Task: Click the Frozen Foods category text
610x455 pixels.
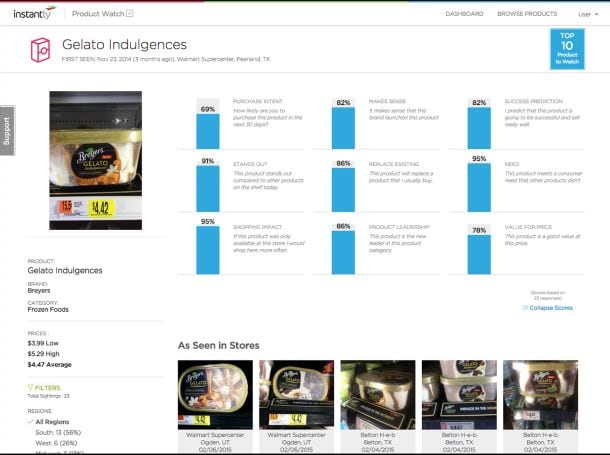Action: click(48, 310)
